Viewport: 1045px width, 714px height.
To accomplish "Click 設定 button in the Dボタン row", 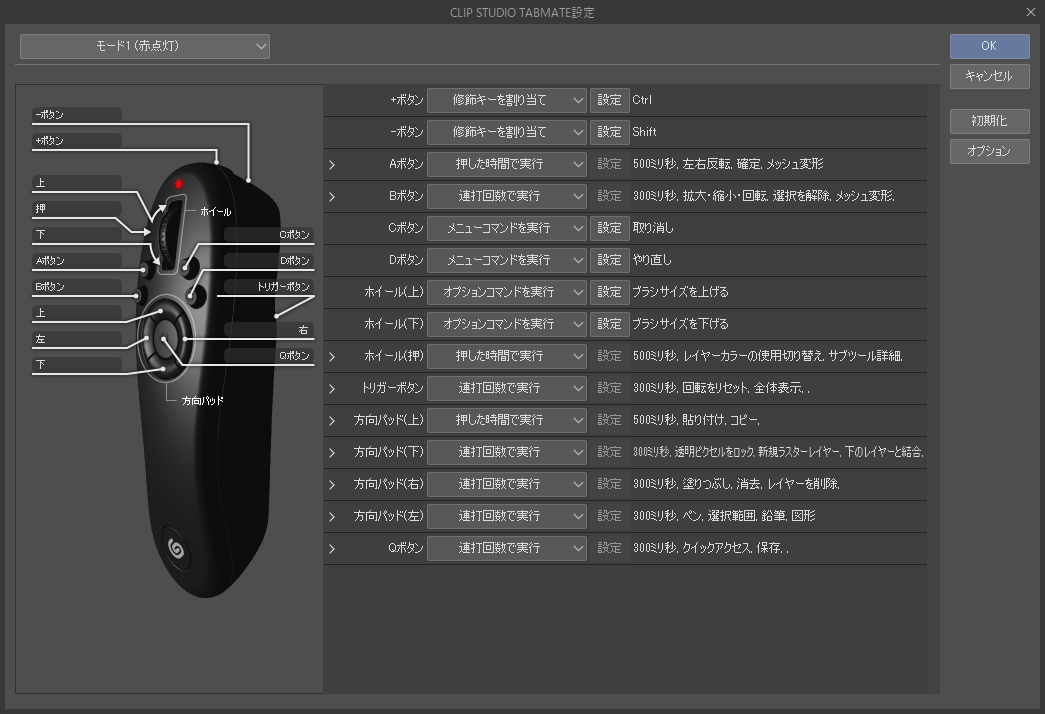I will pyautogui.click(x=609, y=260).
